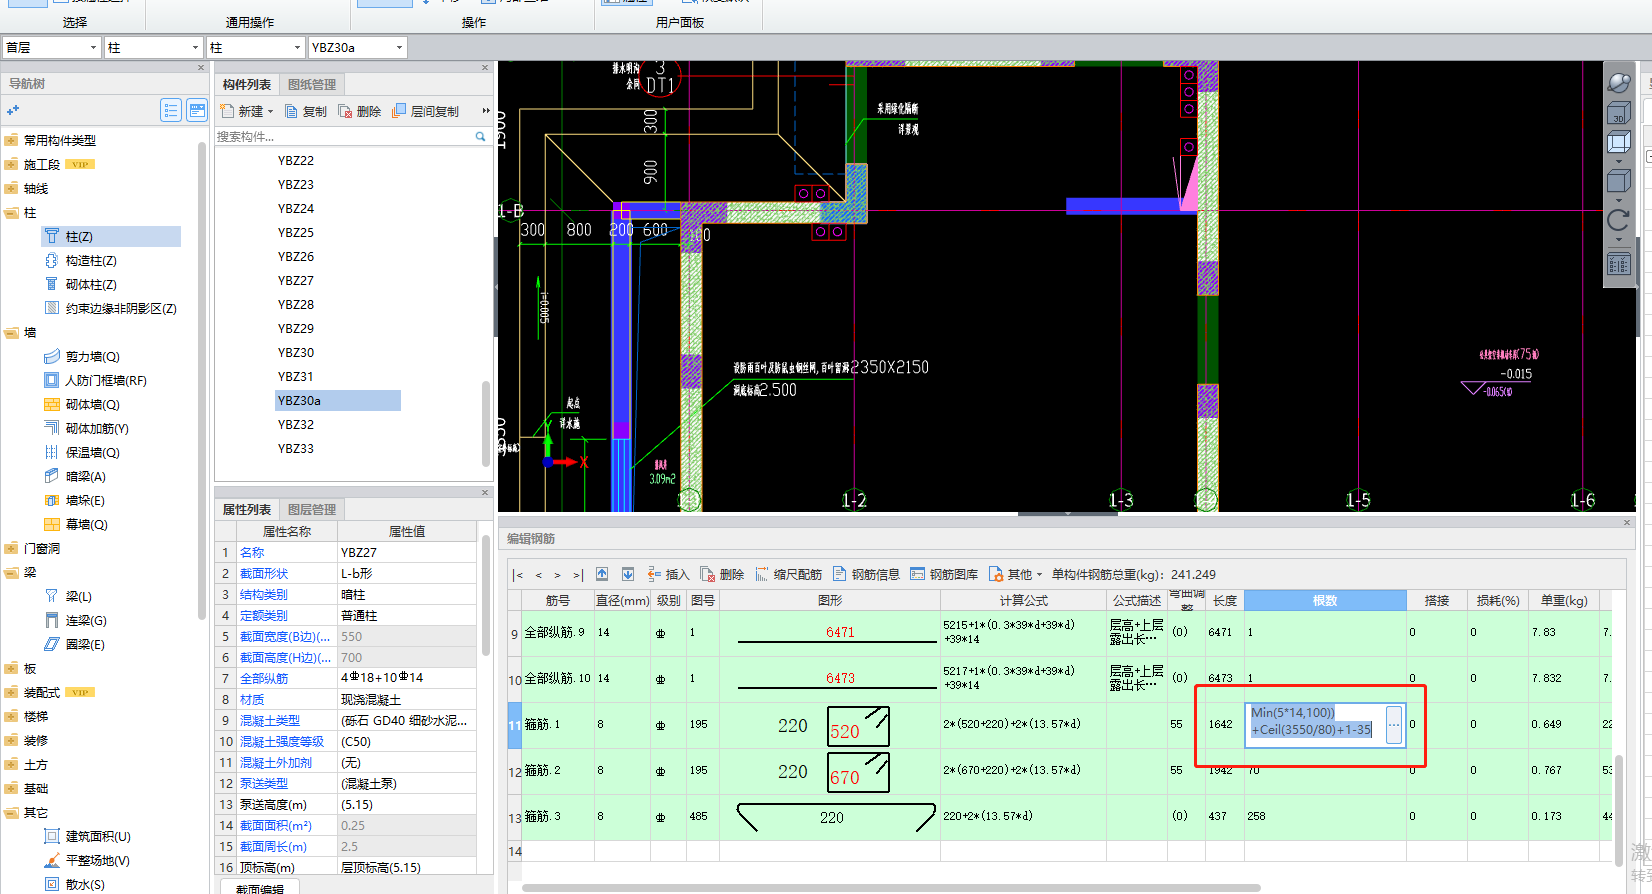The image size is (1652, 894).
Task: Select 暗梁(A) tree item
Action: [x=85, y=477]
